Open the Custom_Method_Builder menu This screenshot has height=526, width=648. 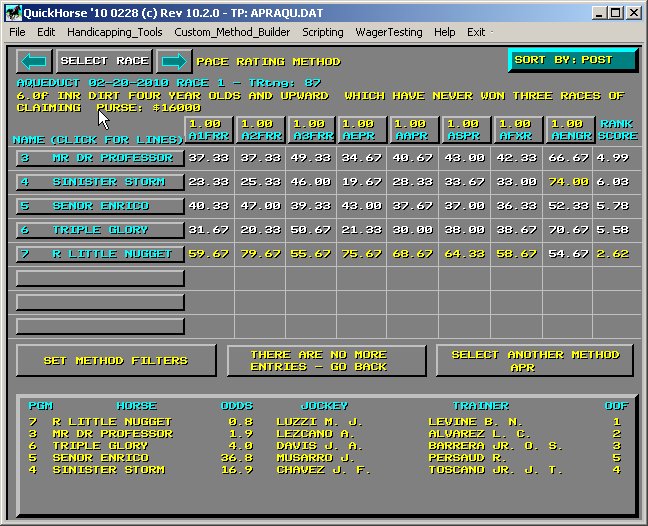232,32
